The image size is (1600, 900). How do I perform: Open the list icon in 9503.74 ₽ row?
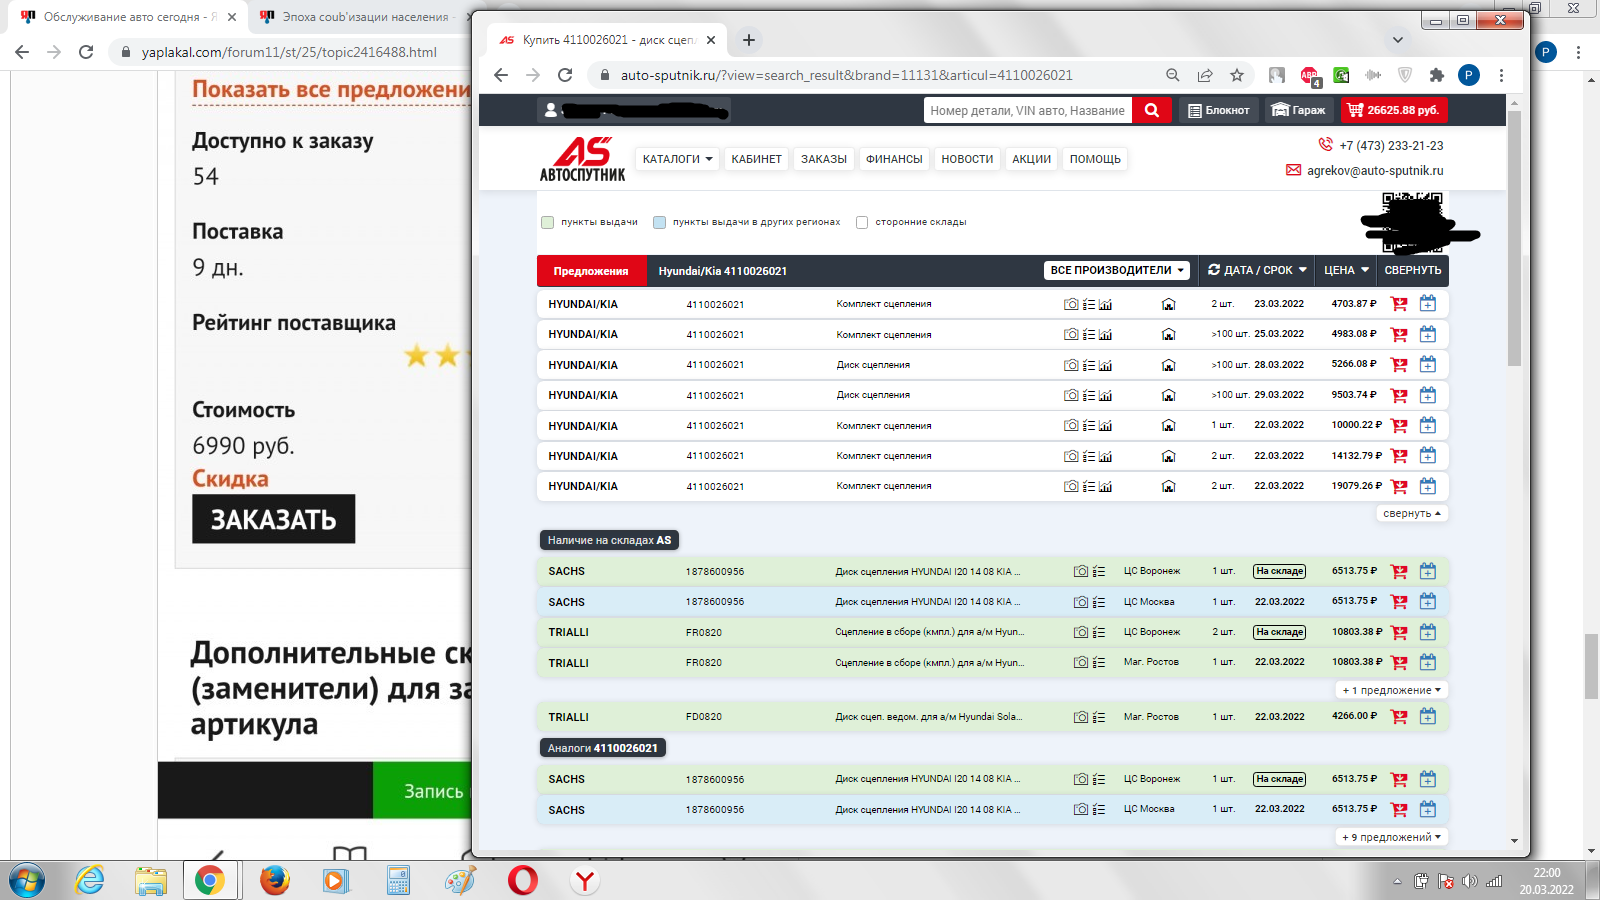pos(1089,395)
